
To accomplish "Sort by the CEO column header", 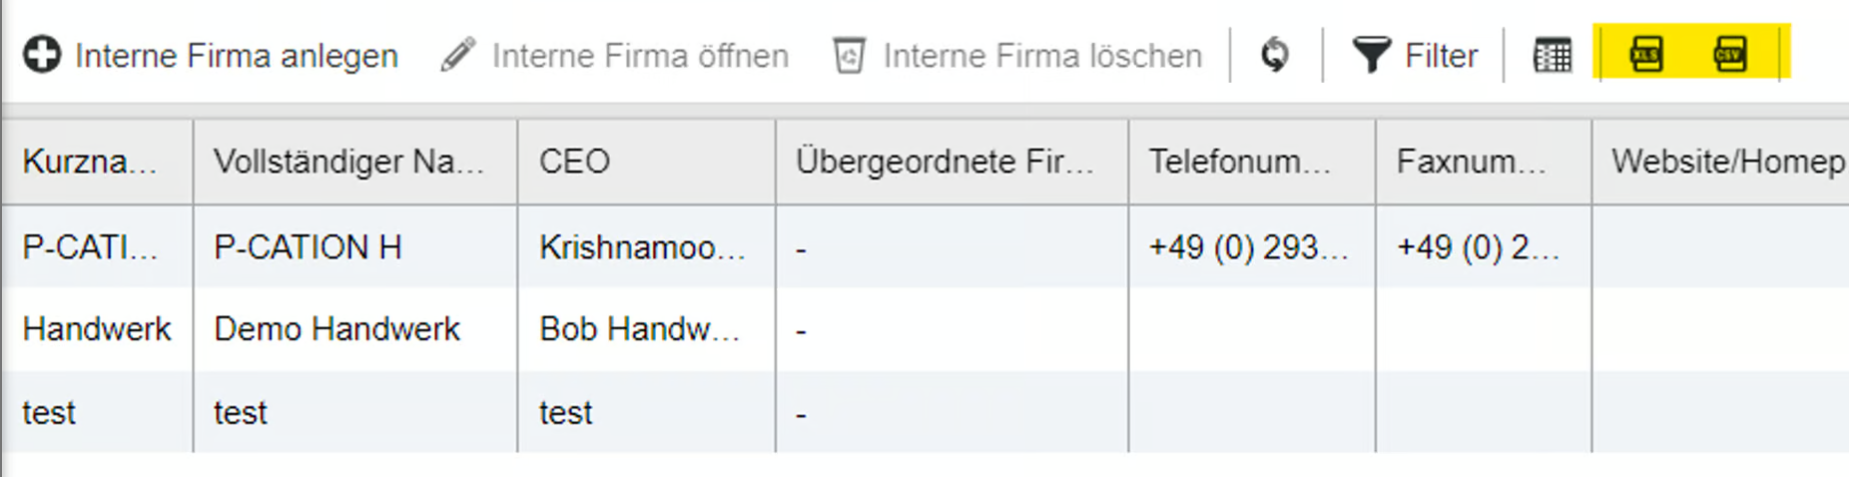I will click(575, 162).
